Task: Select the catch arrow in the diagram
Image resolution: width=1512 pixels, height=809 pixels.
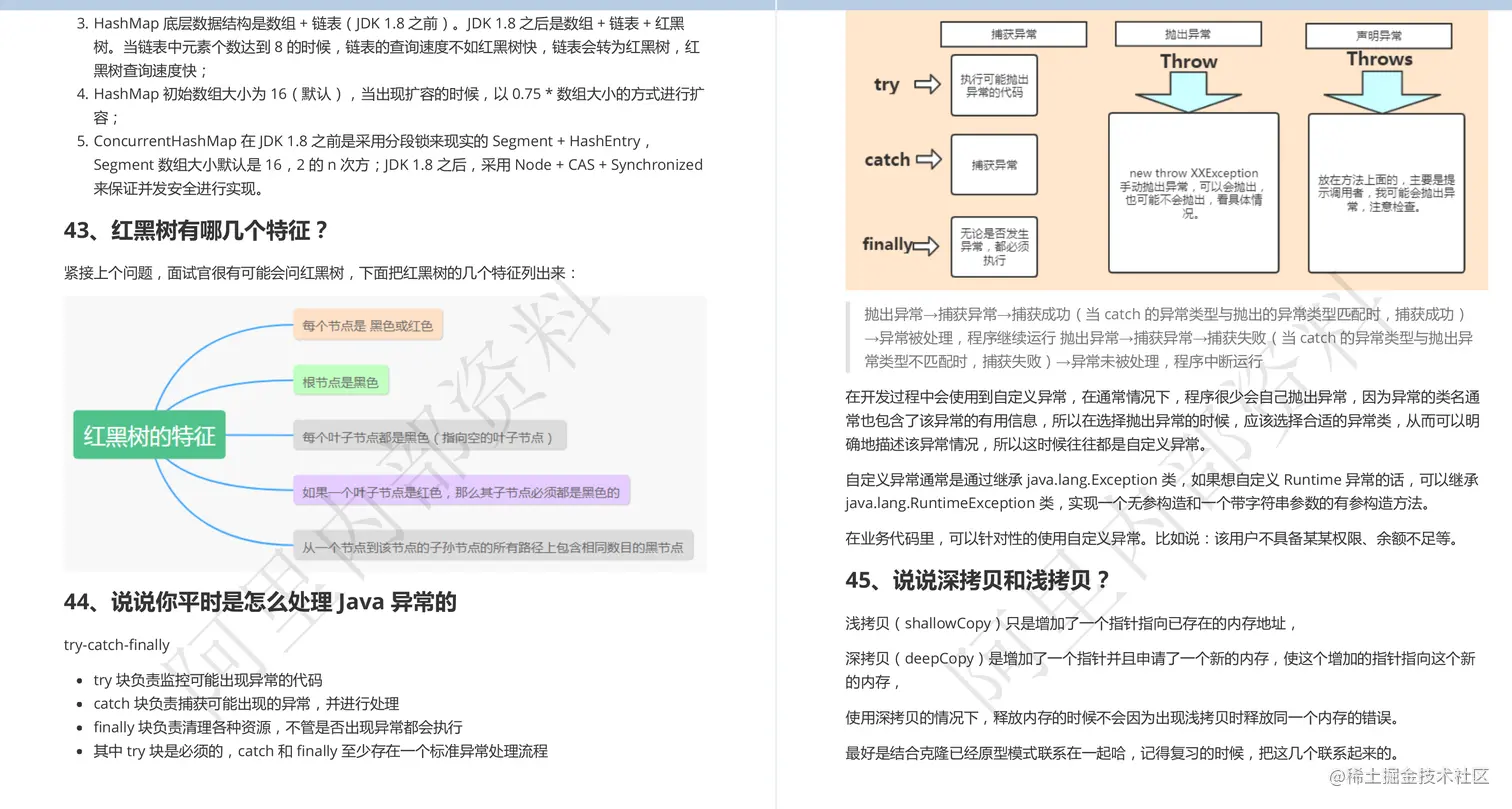Action: point(932,159)
